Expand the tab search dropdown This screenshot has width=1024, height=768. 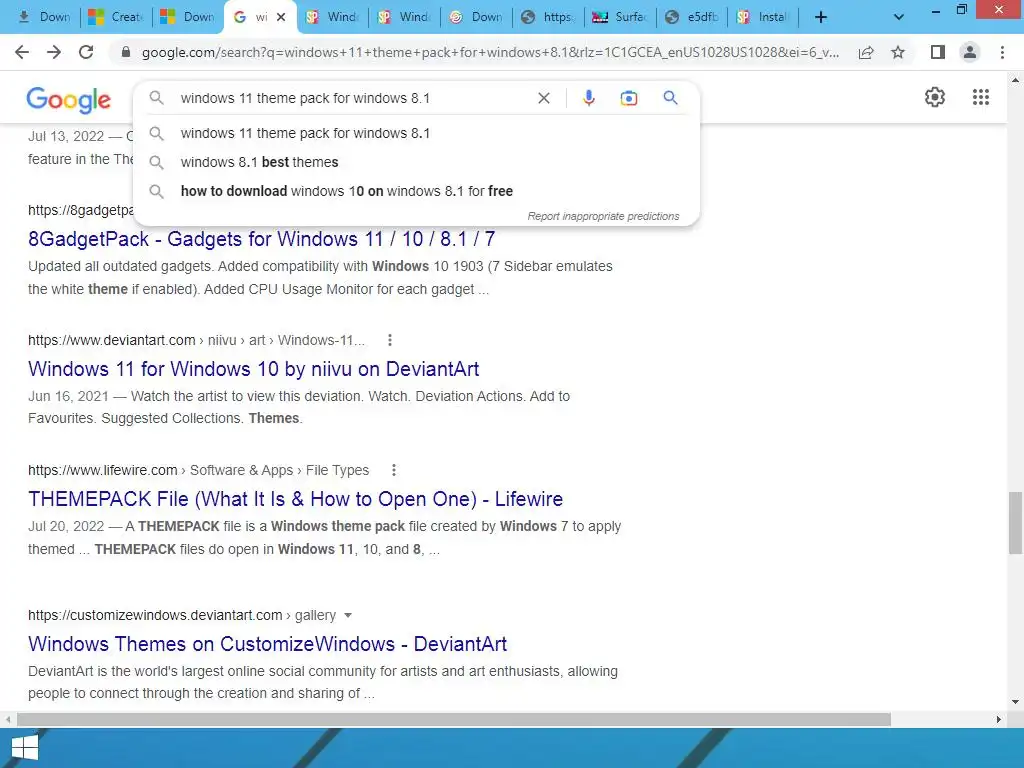[899, 17]
